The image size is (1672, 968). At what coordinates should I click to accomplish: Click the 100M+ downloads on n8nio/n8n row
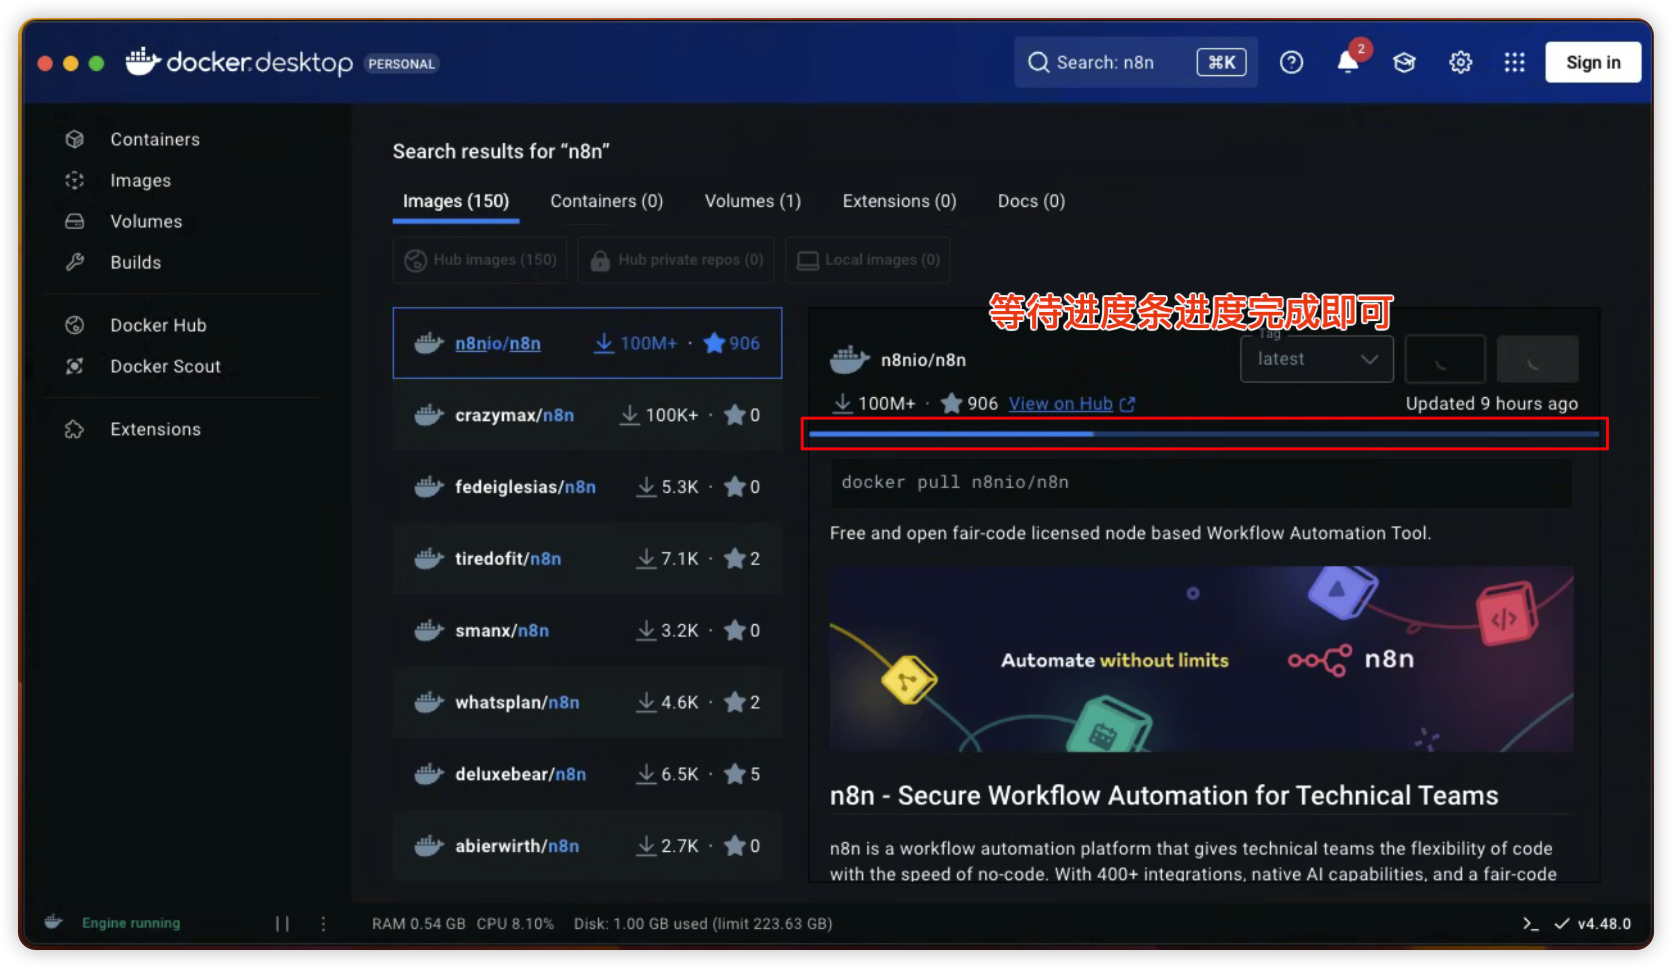635,343
